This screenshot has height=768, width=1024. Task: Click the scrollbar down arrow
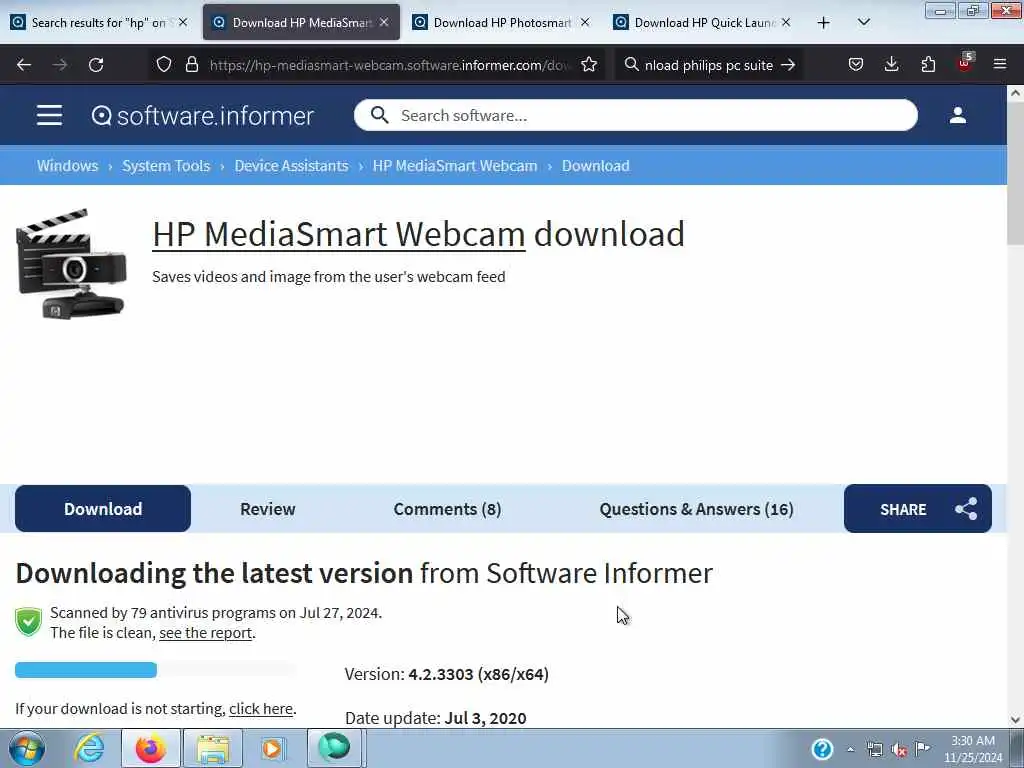coord(1015,720)
